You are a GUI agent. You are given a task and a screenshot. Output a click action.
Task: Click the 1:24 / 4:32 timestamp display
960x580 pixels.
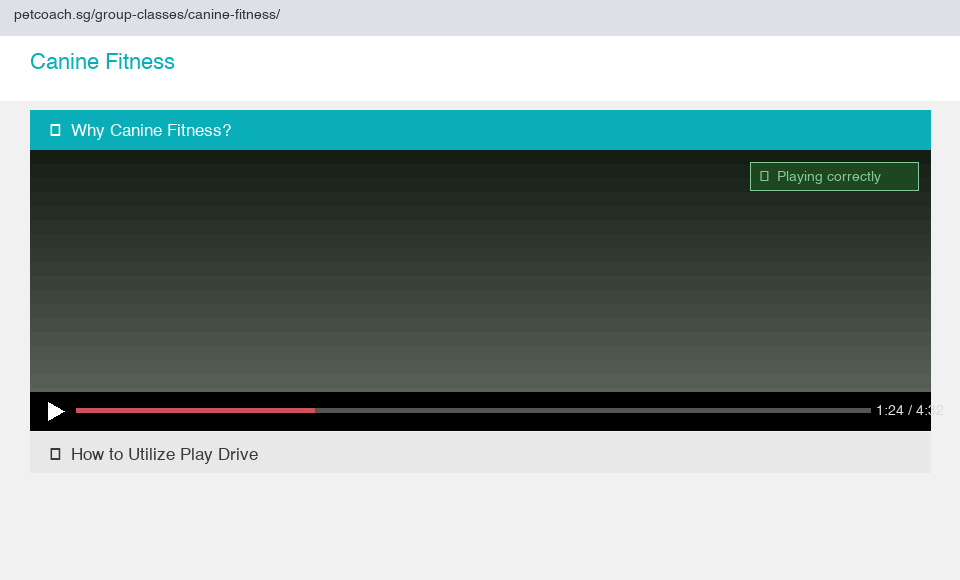coord(909,410)
